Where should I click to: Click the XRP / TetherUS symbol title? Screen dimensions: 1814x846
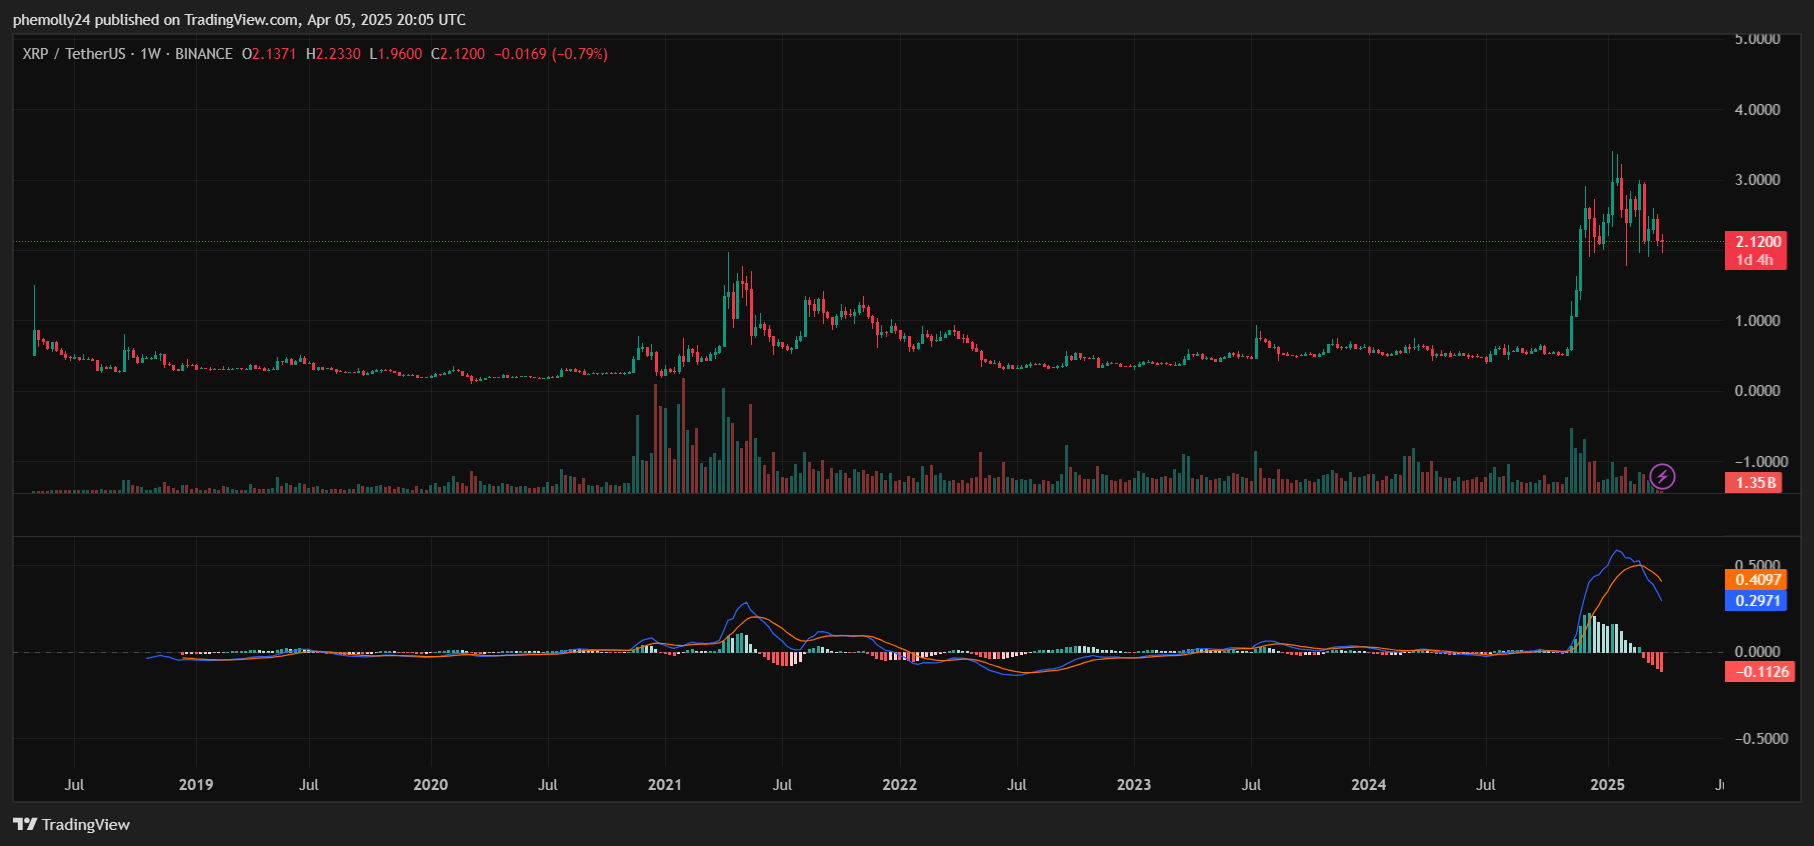tap(74, 54)
